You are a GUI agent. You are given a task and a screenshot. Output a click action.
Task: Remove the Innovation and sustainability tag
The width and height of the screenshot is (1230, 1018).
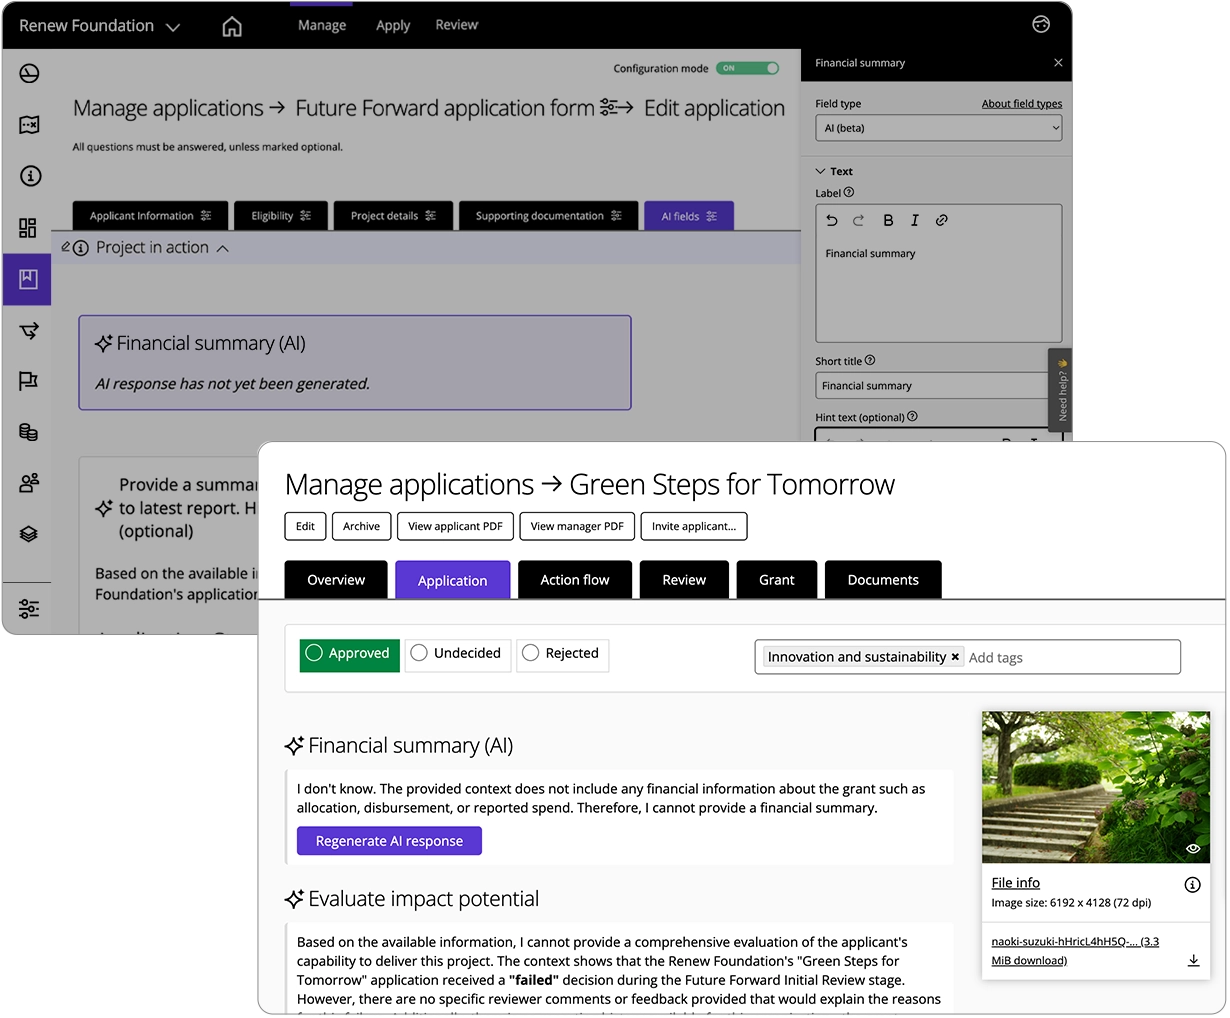(x=955, y=657)
